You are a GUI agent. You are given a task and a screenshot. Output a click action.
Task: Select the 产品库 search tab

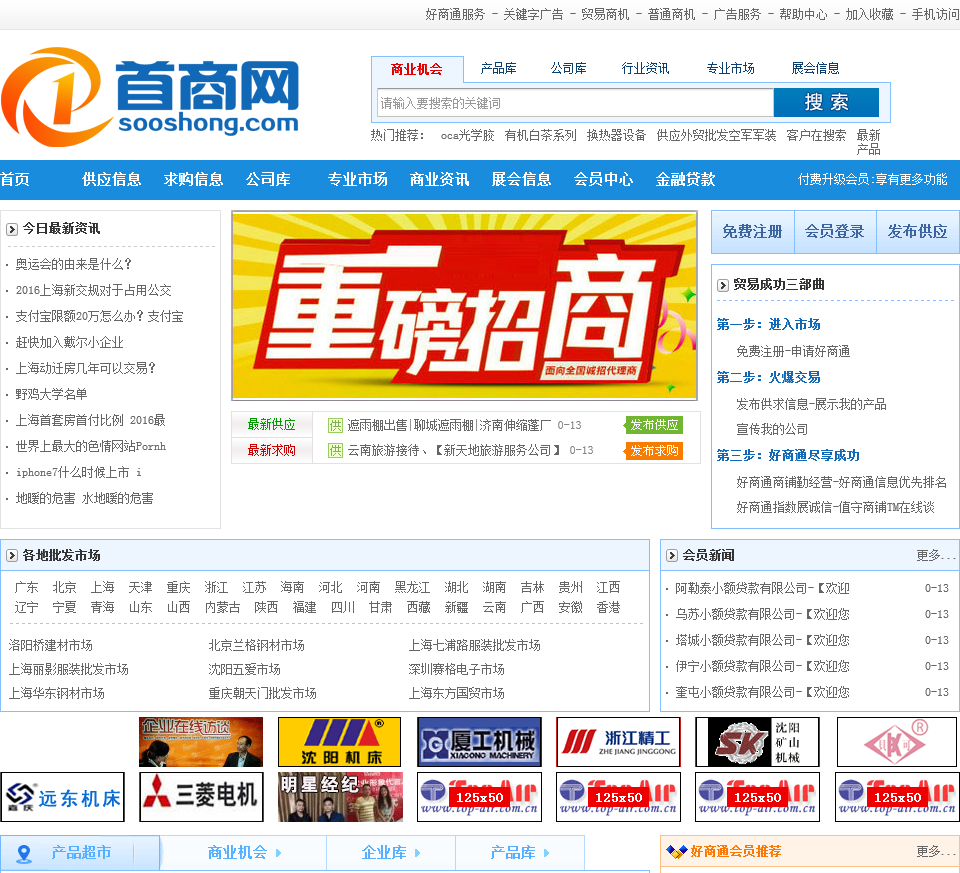coord(498,69)
